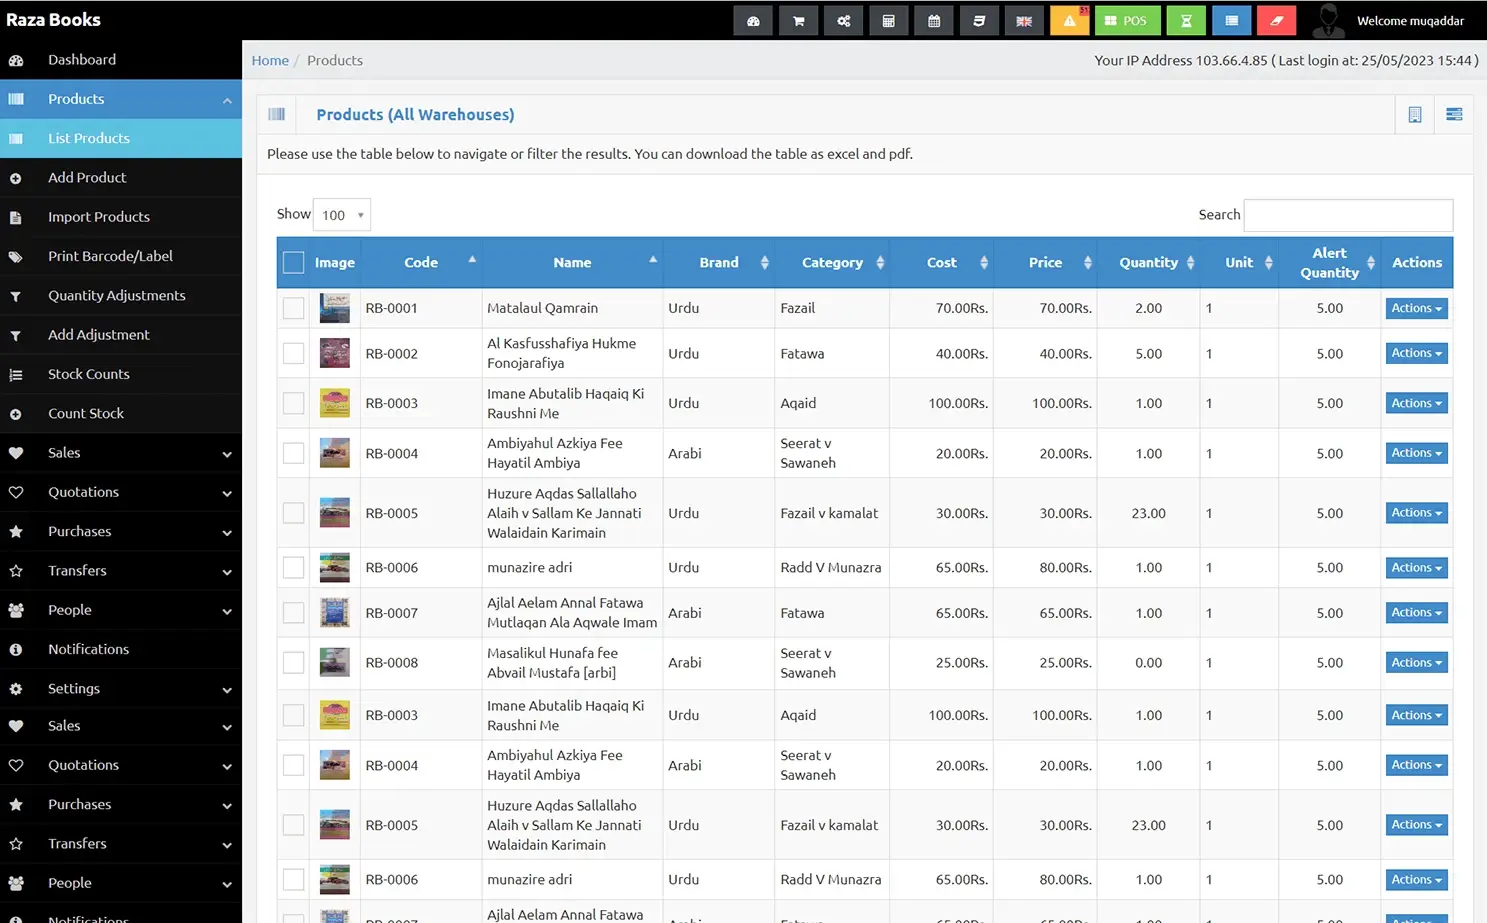
Task: Open the Quantity Adjustments sidebar entry
Action: pos(117,295)
